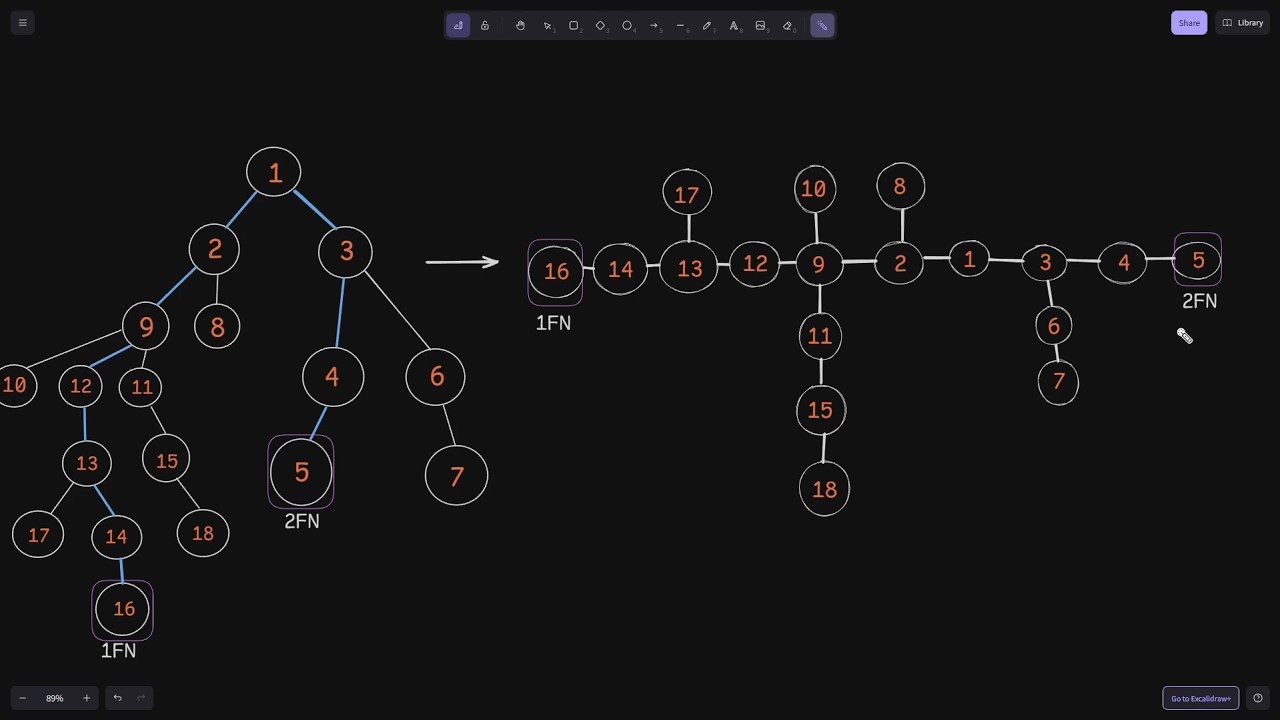Undo the last action
The height and width of the screenshot is (720, 1280).
(x=117, y=698)
